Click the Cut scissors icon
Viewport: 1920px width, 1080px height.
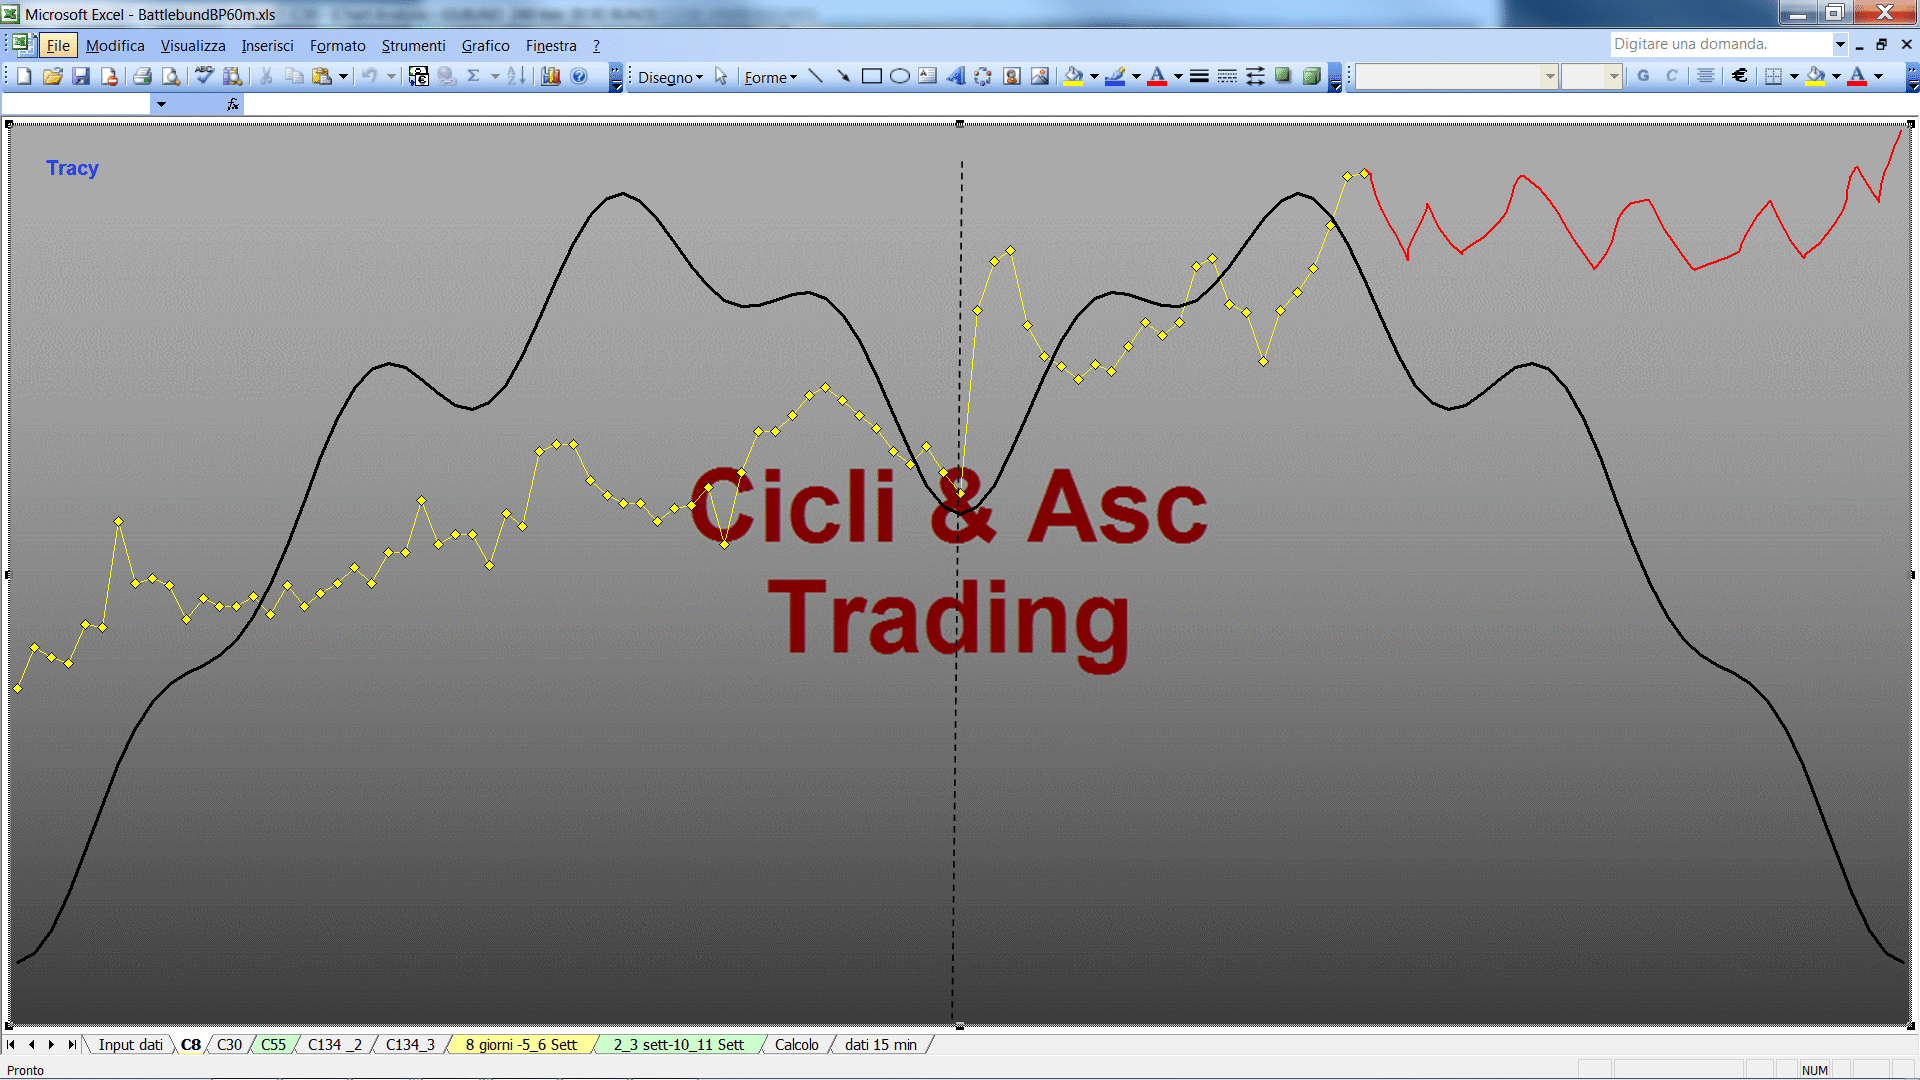(266, 76)
